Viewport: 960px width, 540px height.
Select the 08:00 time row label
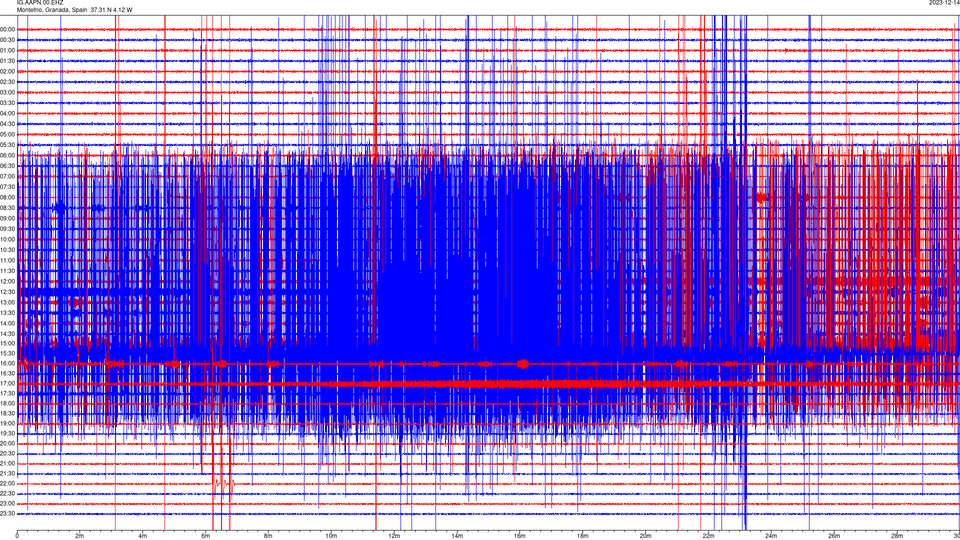point(7,197)
